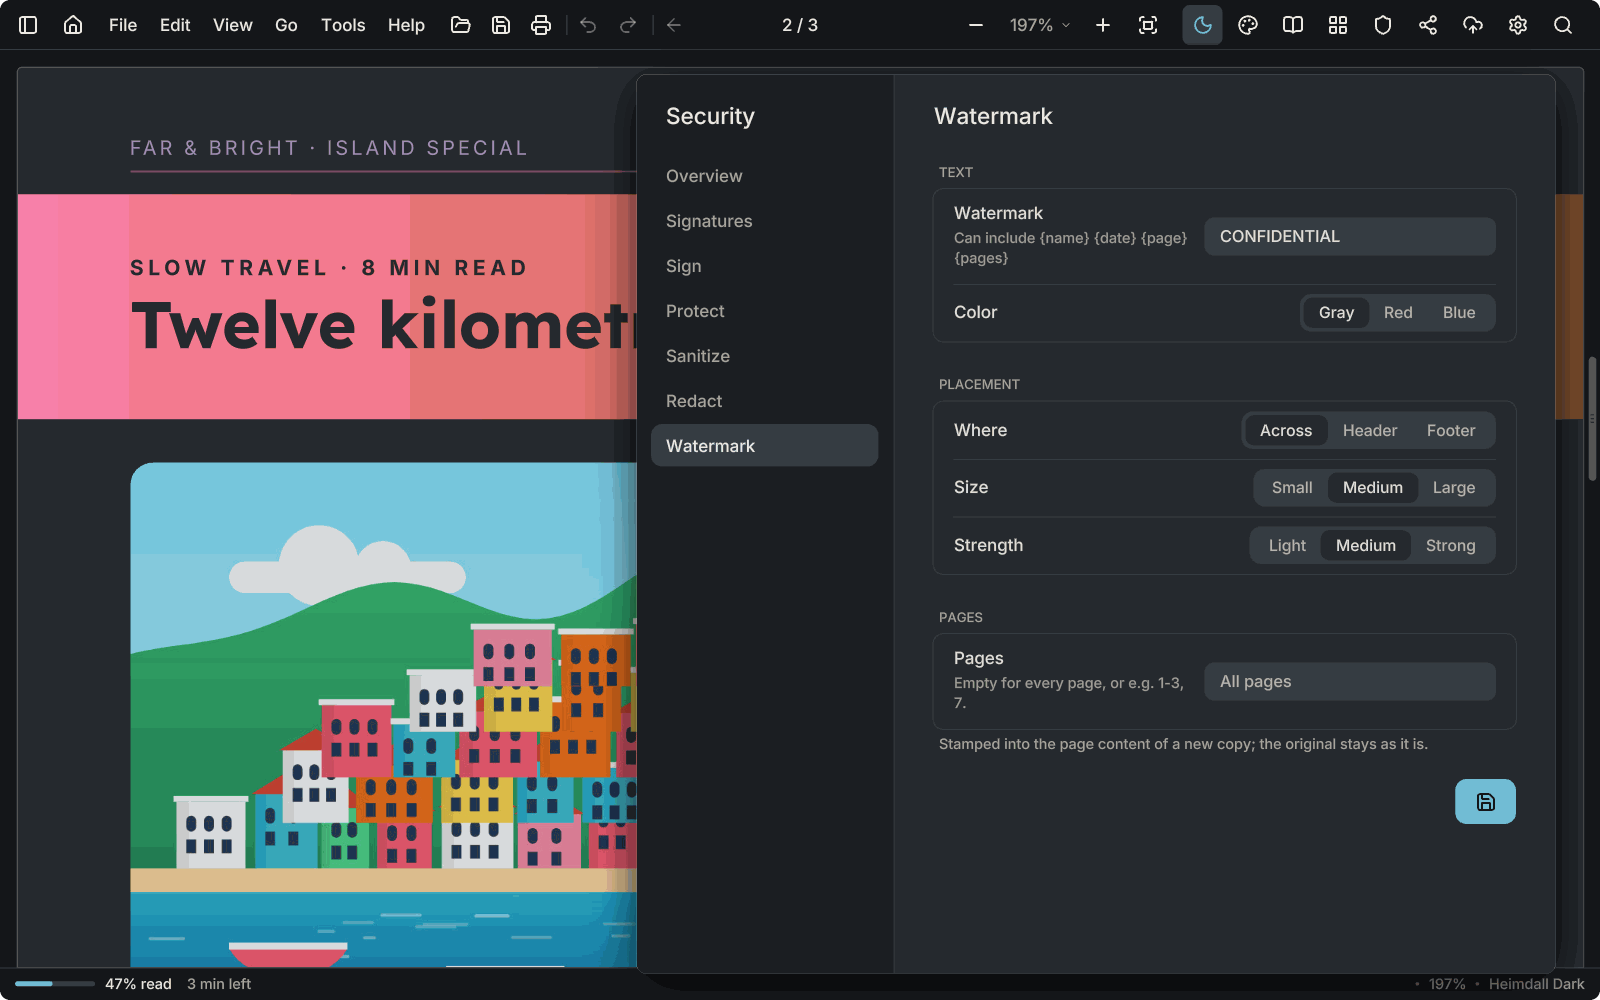Zoom out with the minus icon

pos(976,25)
